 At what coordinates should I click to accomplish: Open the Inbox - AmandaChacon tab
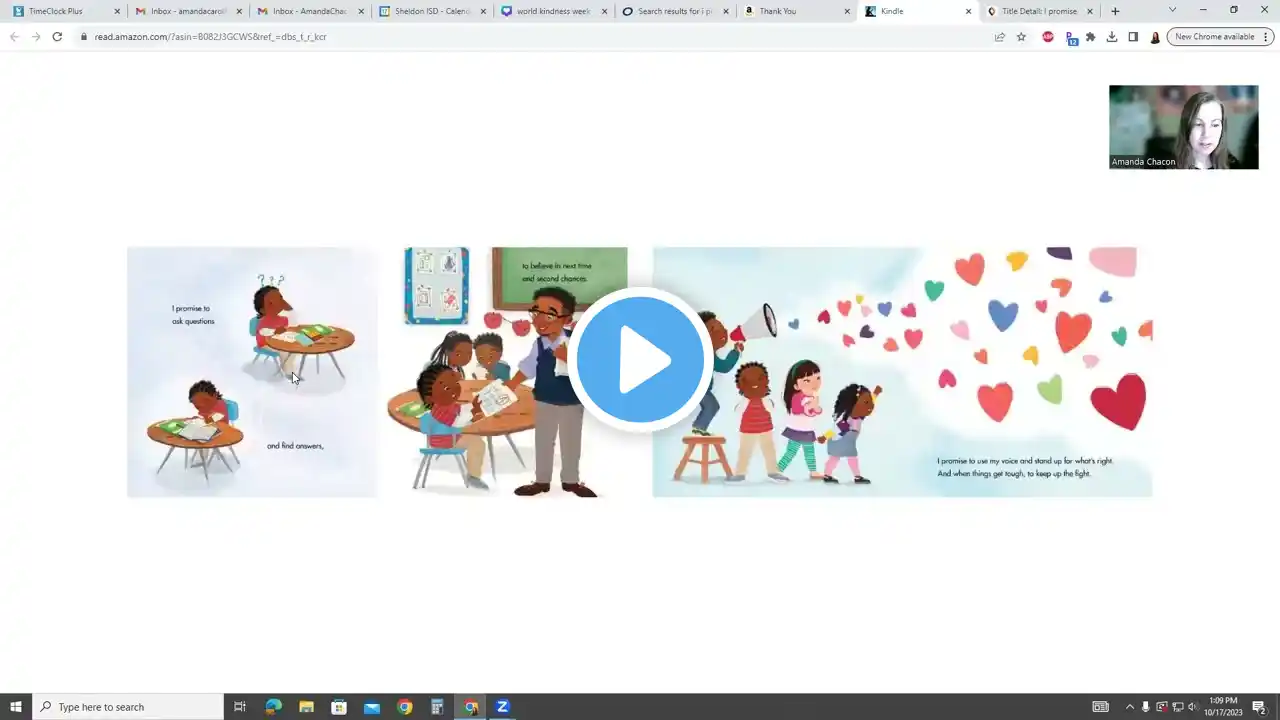click(309, 11)
